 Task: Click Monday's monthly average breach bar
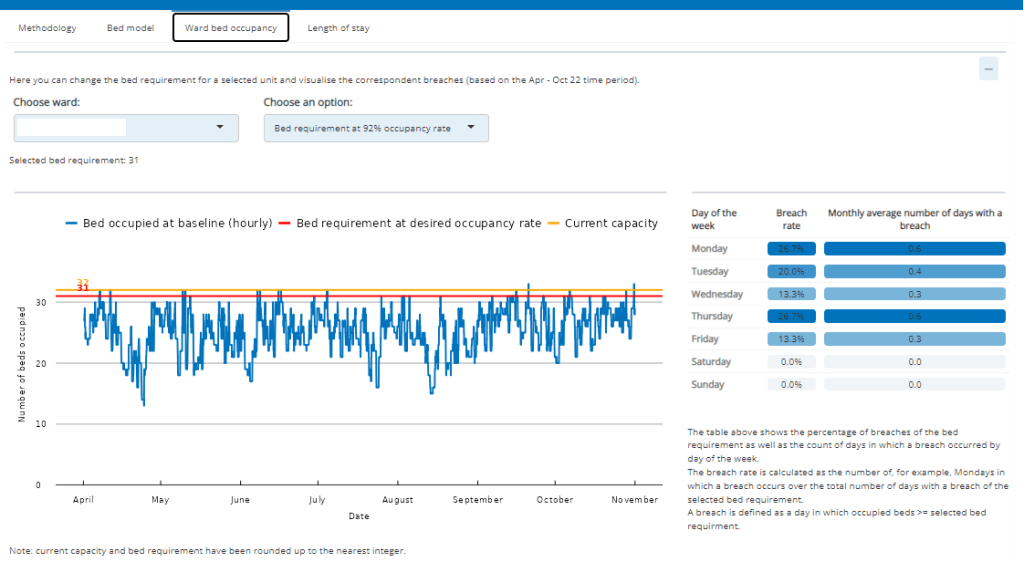[x=915, y=249]
